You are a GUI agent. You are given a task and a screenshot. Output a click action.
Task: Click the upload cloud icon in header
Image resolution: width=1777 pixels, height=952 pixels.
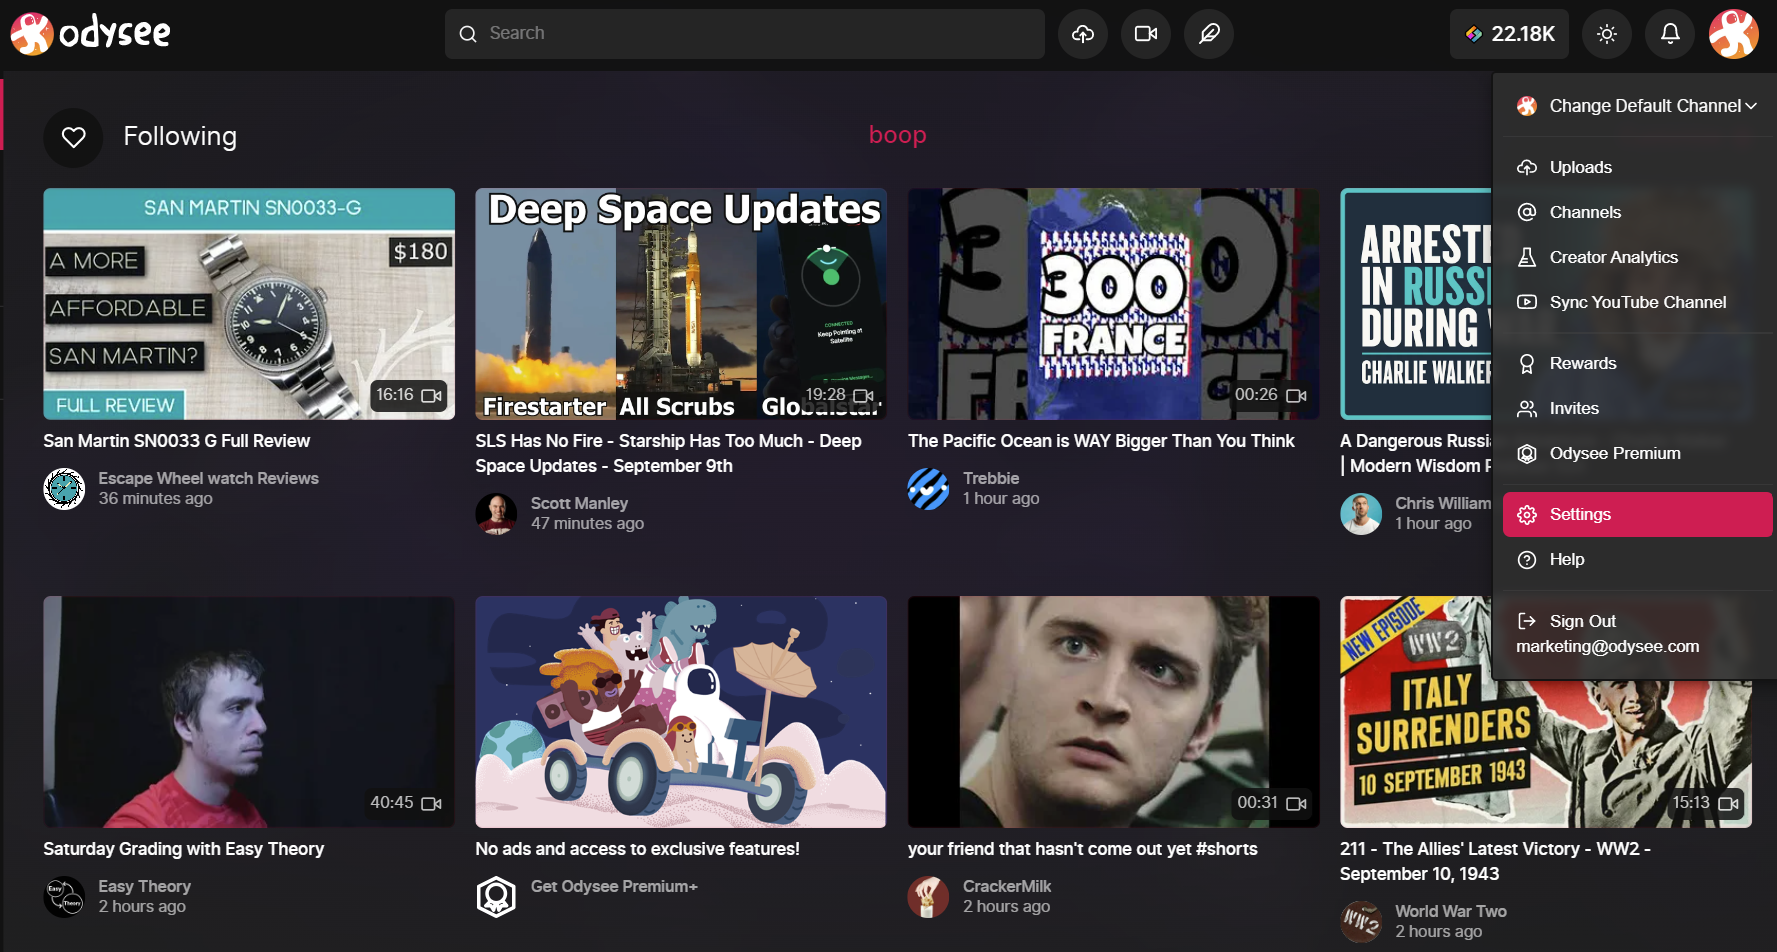[x=1083, y=34]
